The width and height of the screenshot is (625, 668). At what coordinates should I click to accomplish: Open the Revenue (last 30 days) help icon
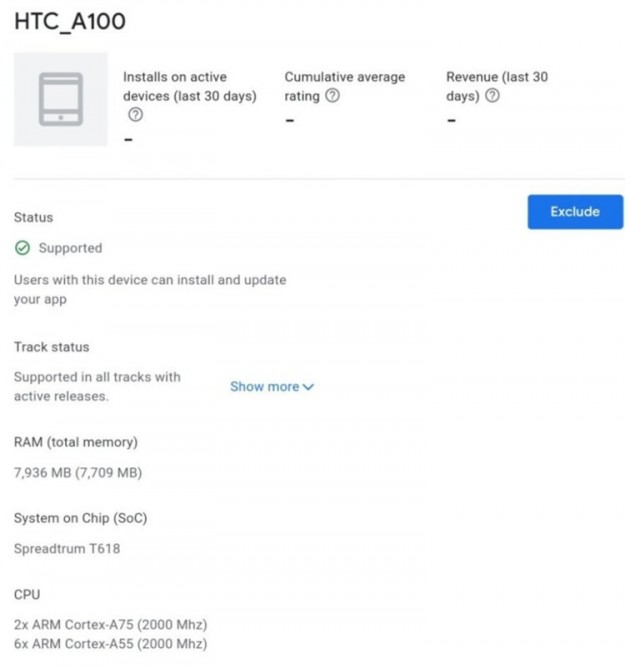tap(492, 96)
